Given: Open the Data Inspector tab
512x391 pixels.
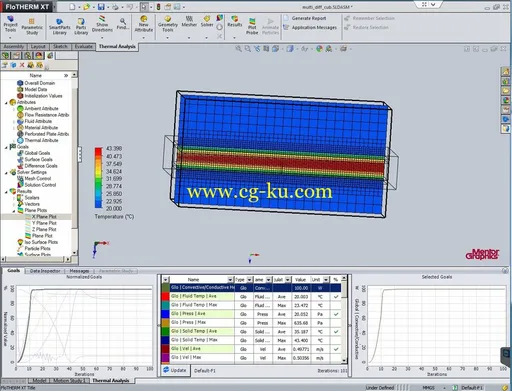Looking at the screenshot, I should [x=45, y=271].
